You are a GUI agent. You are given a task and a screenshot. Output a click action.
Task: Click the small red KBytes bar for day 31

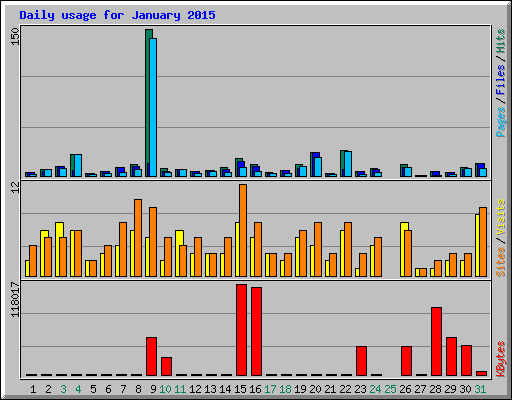click(481, 373)
